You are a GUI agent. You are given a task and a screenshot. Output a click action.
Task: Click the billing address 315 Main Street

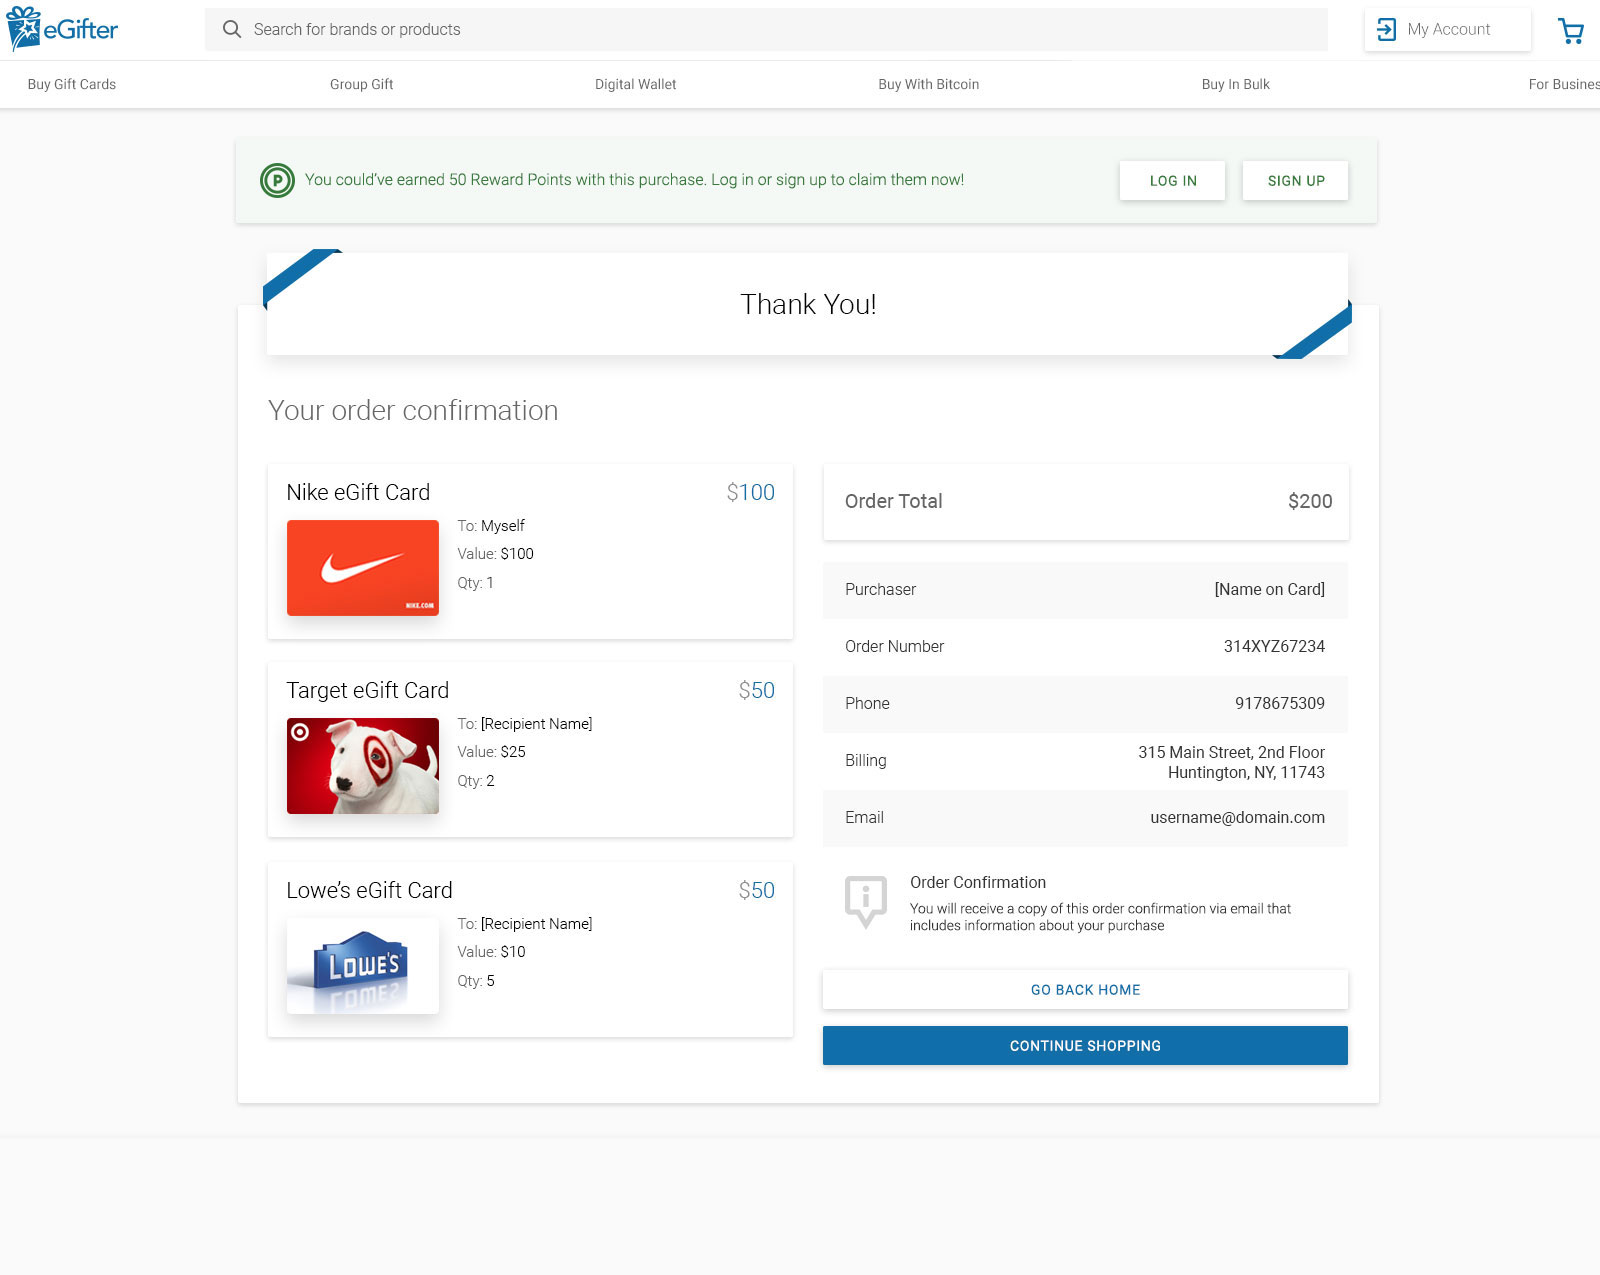pyautogui.click(x=1231, y=762)
